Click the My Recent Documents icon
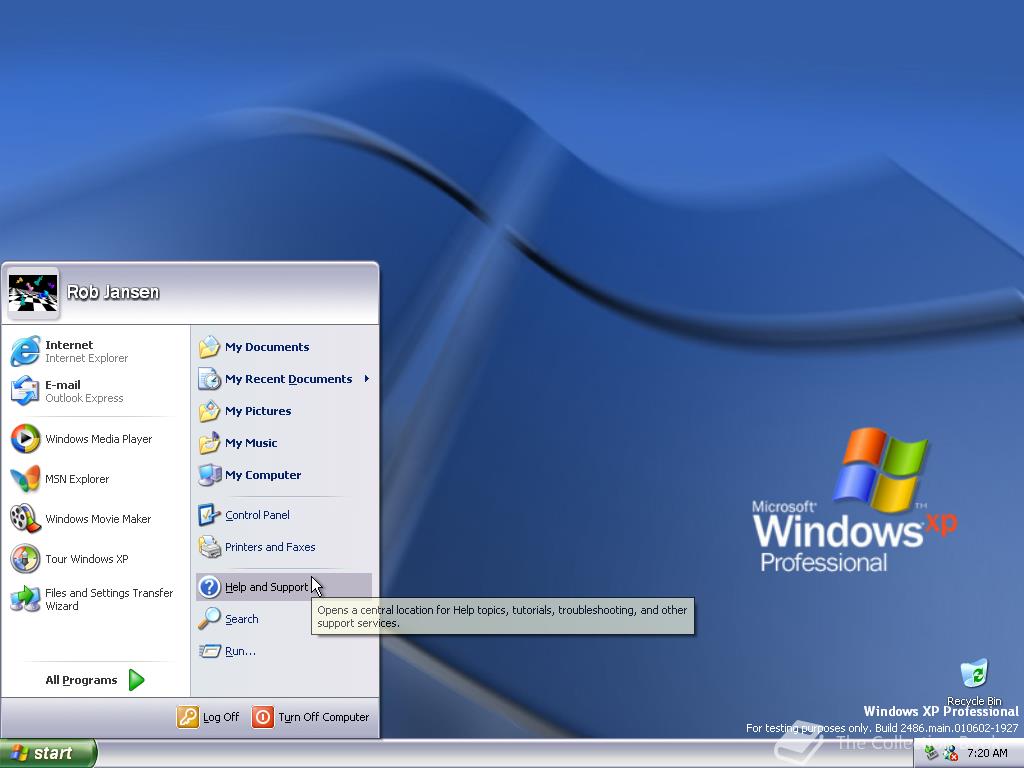Image resolution: width=1024 pixels, height=768 pixels. click(x=210, y=379)
